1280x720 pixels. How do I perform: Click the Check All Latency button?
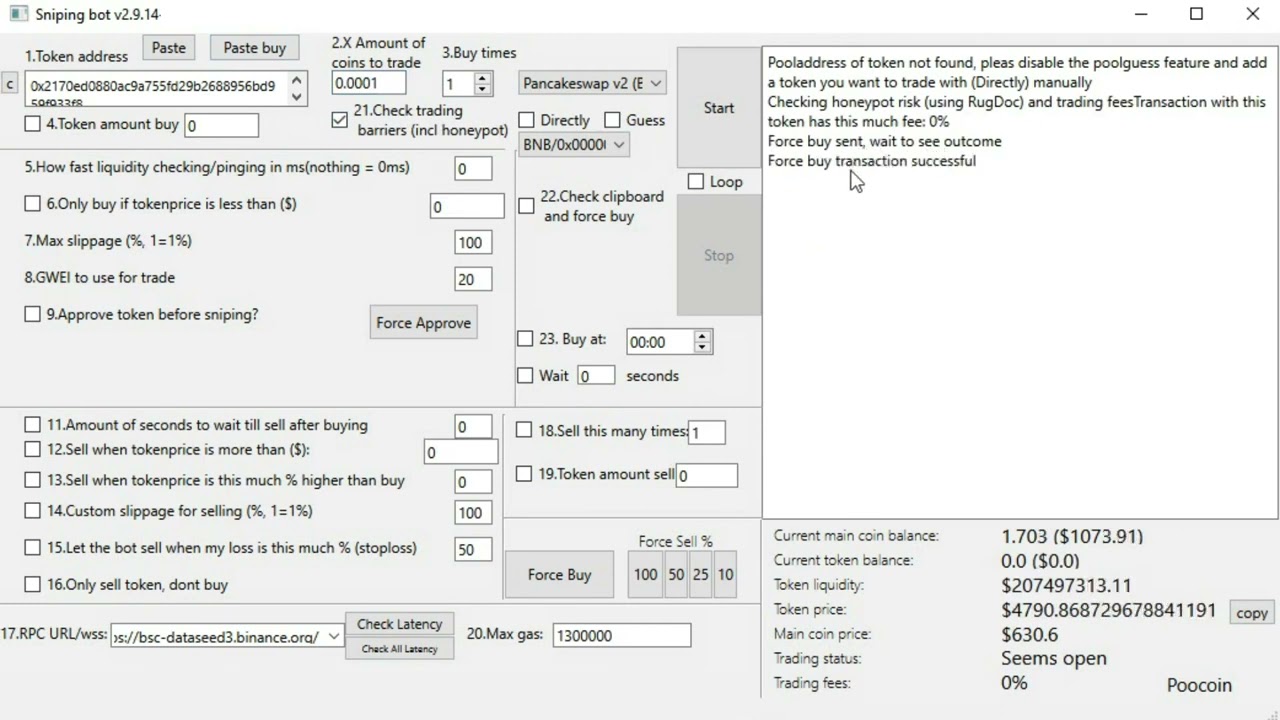[x=399, y=649]
